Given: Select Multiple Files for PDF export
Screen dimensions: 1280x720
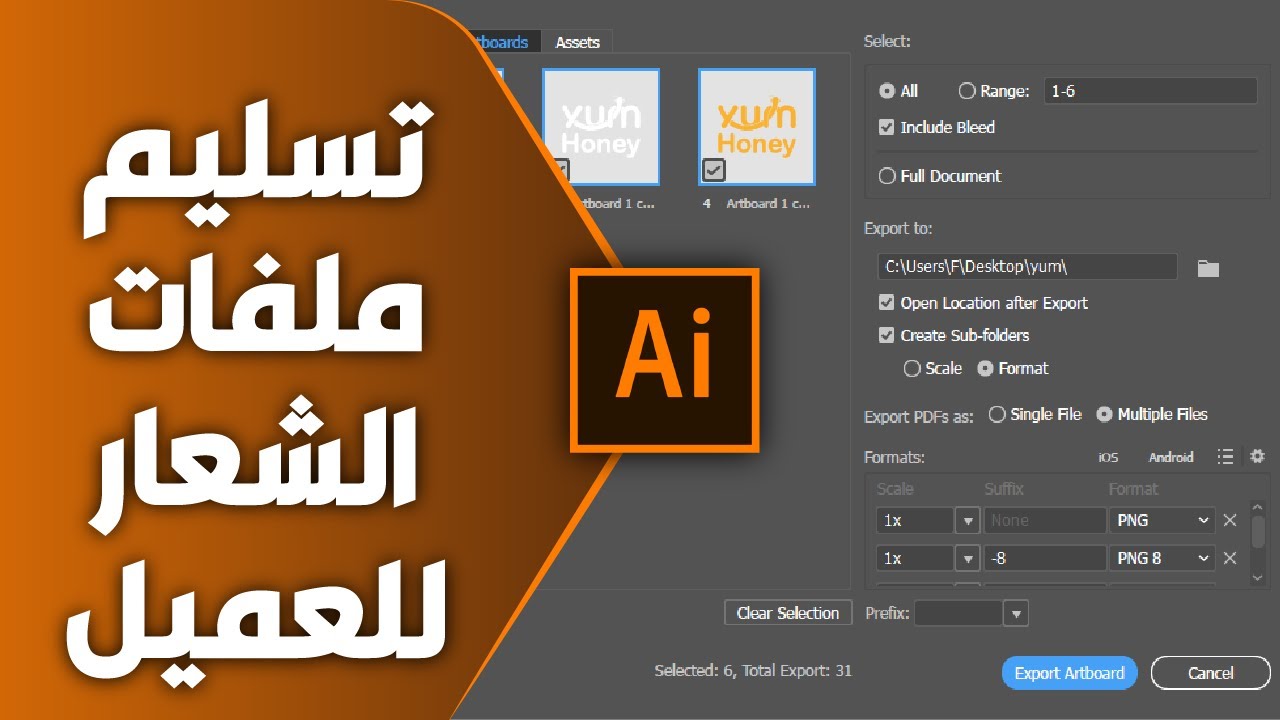Looking at the screenshot, I should [x=1104, y=414].
